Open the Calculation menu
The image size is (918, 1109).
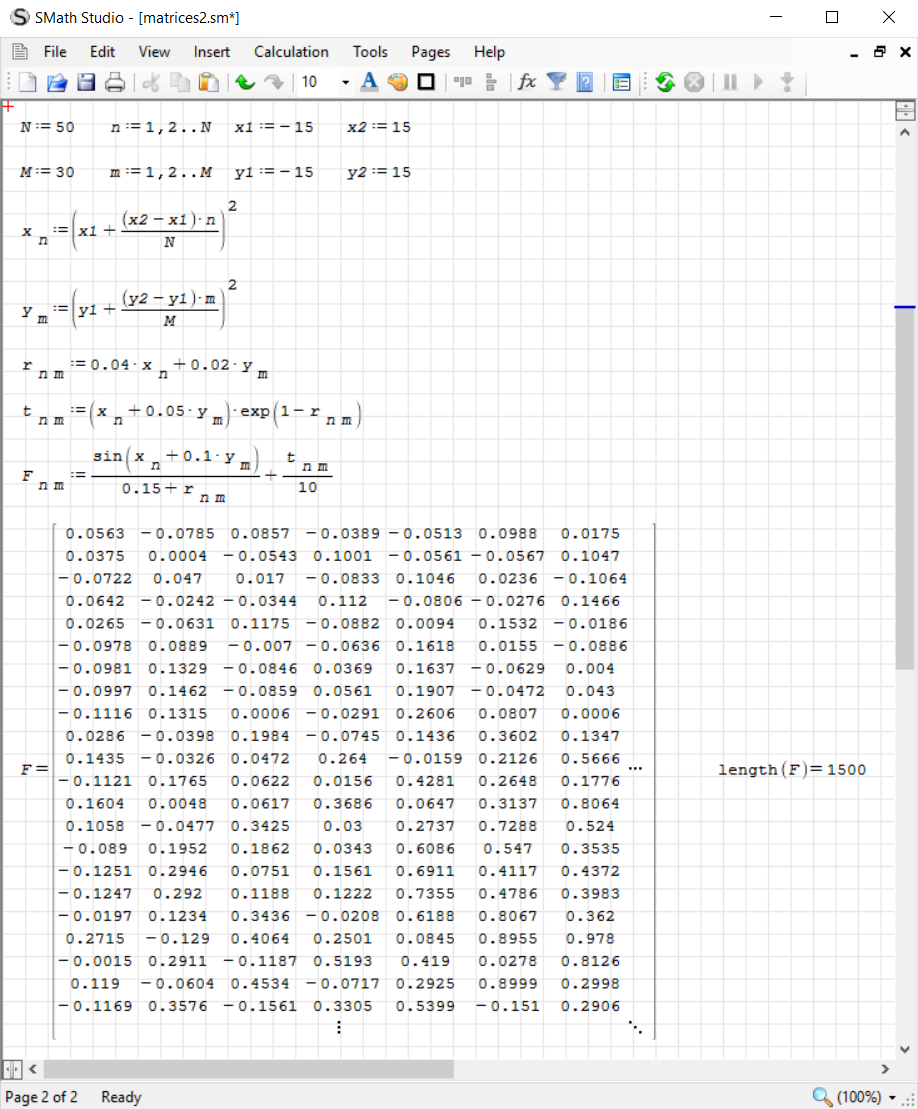coord(291,52)
